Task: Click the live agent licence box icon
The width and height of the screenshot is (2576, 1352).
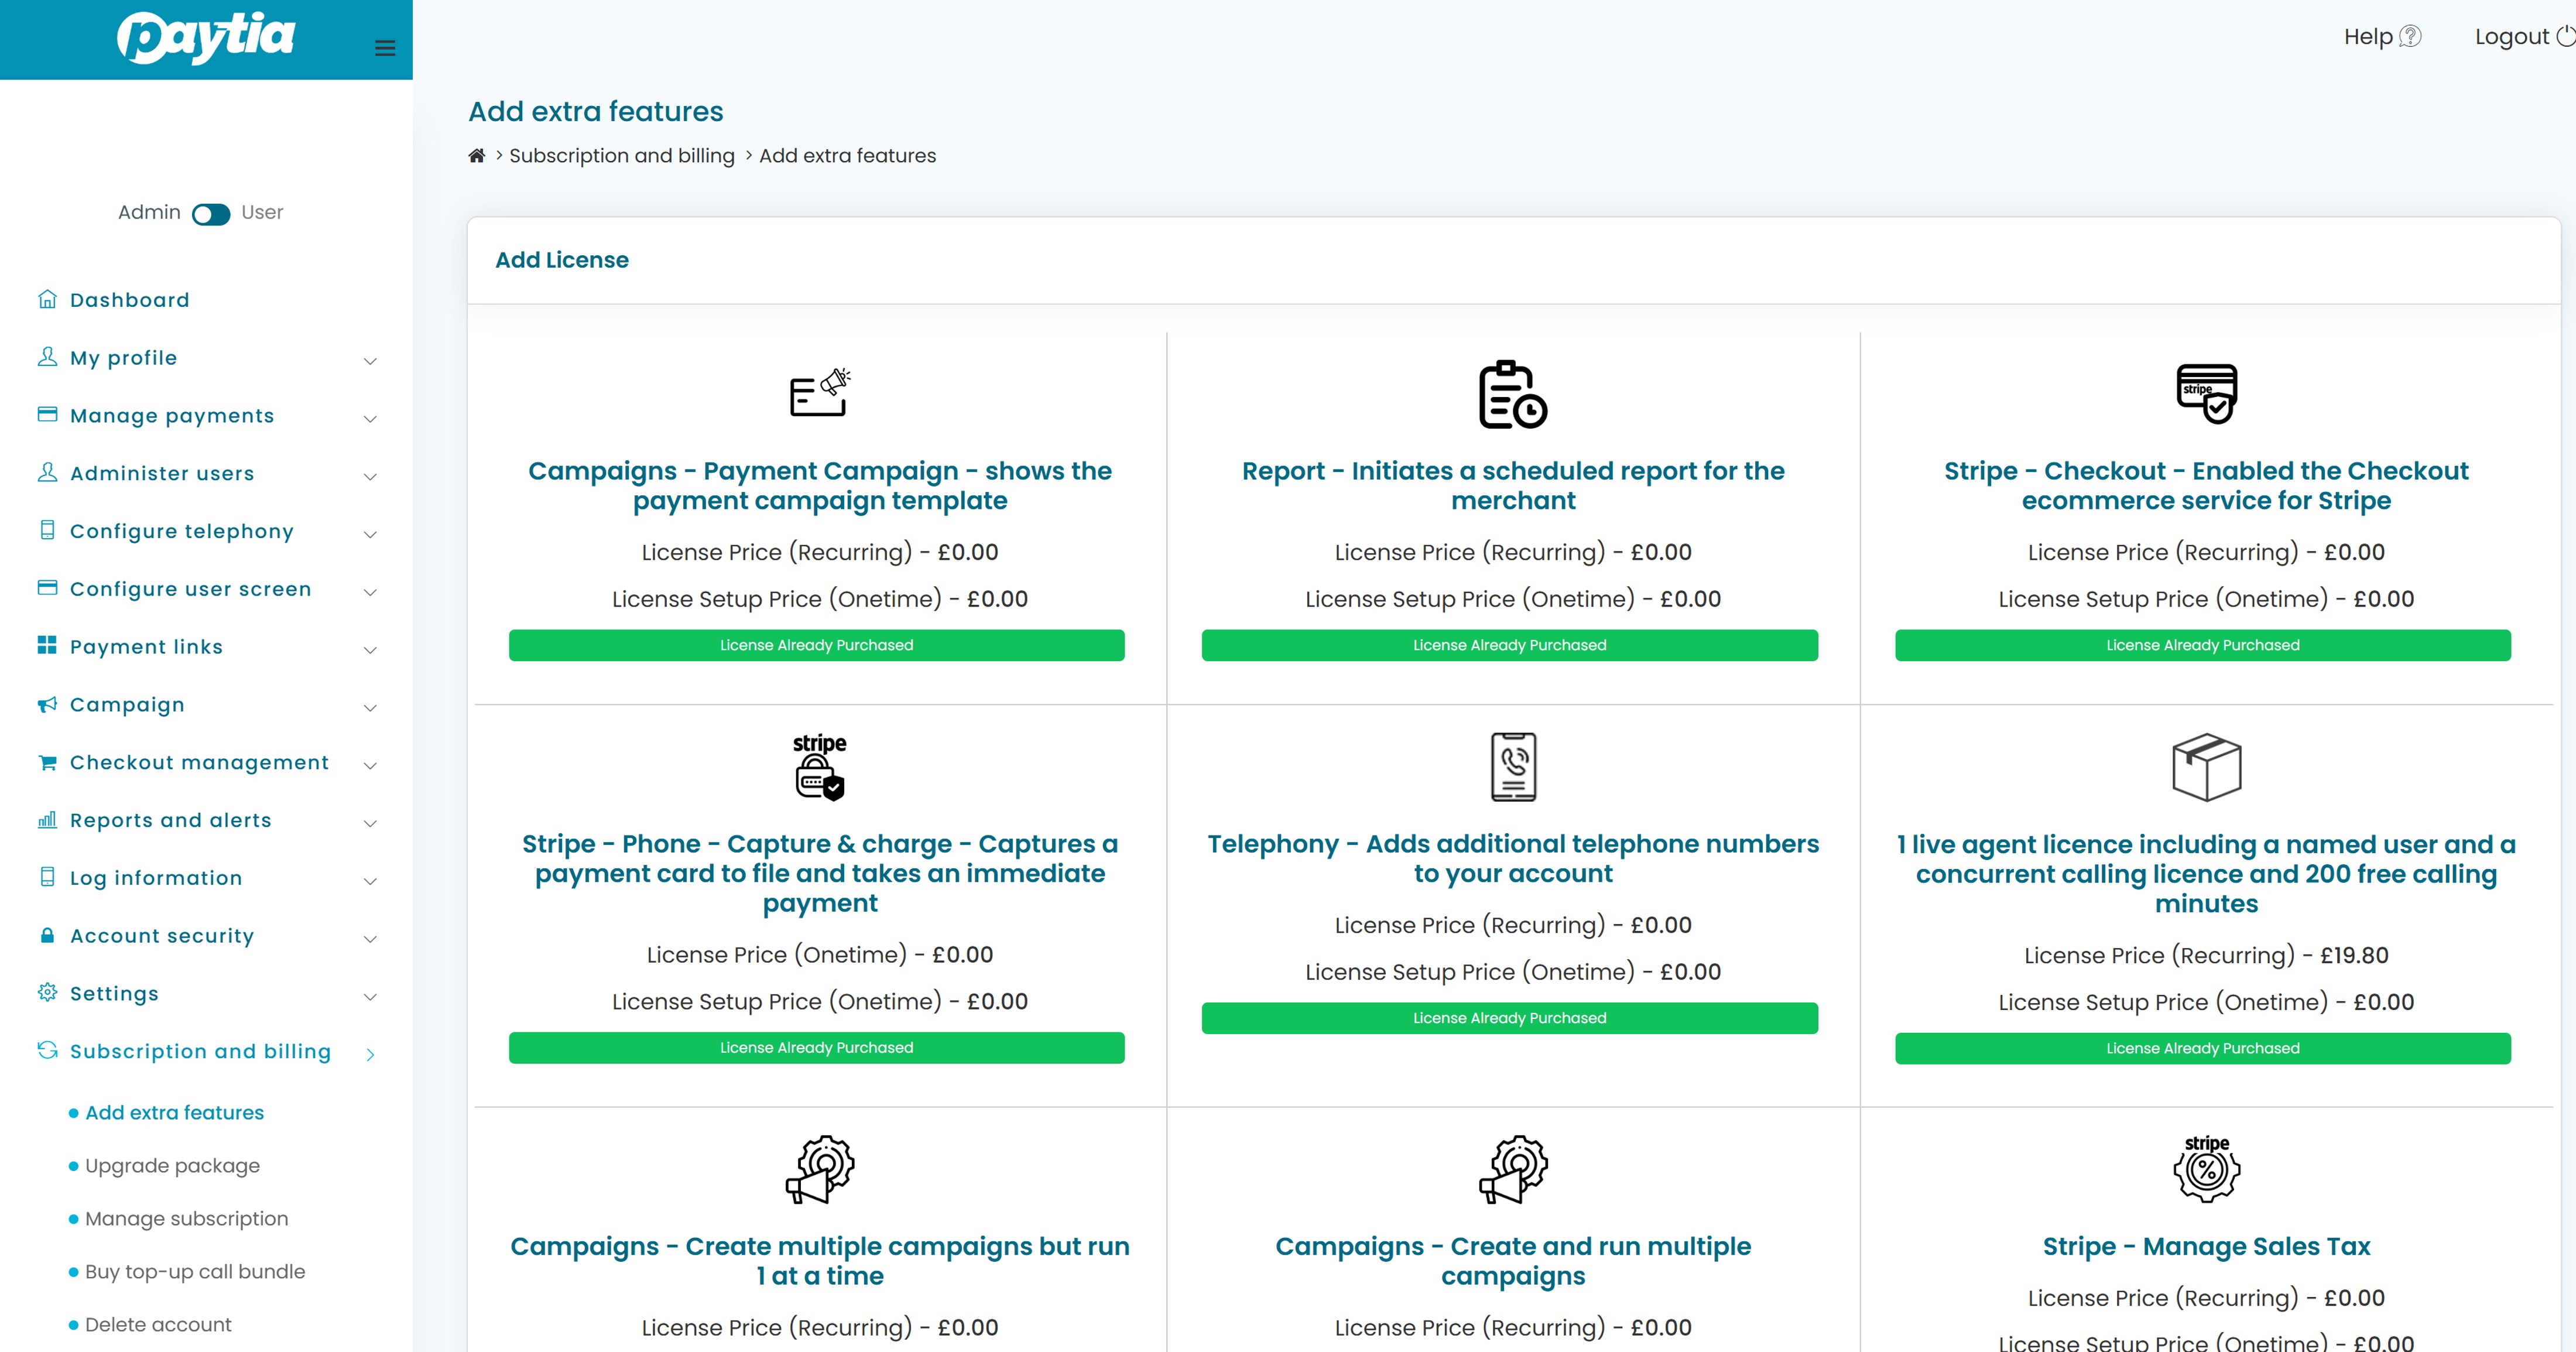Action: tap(2206, 767)
